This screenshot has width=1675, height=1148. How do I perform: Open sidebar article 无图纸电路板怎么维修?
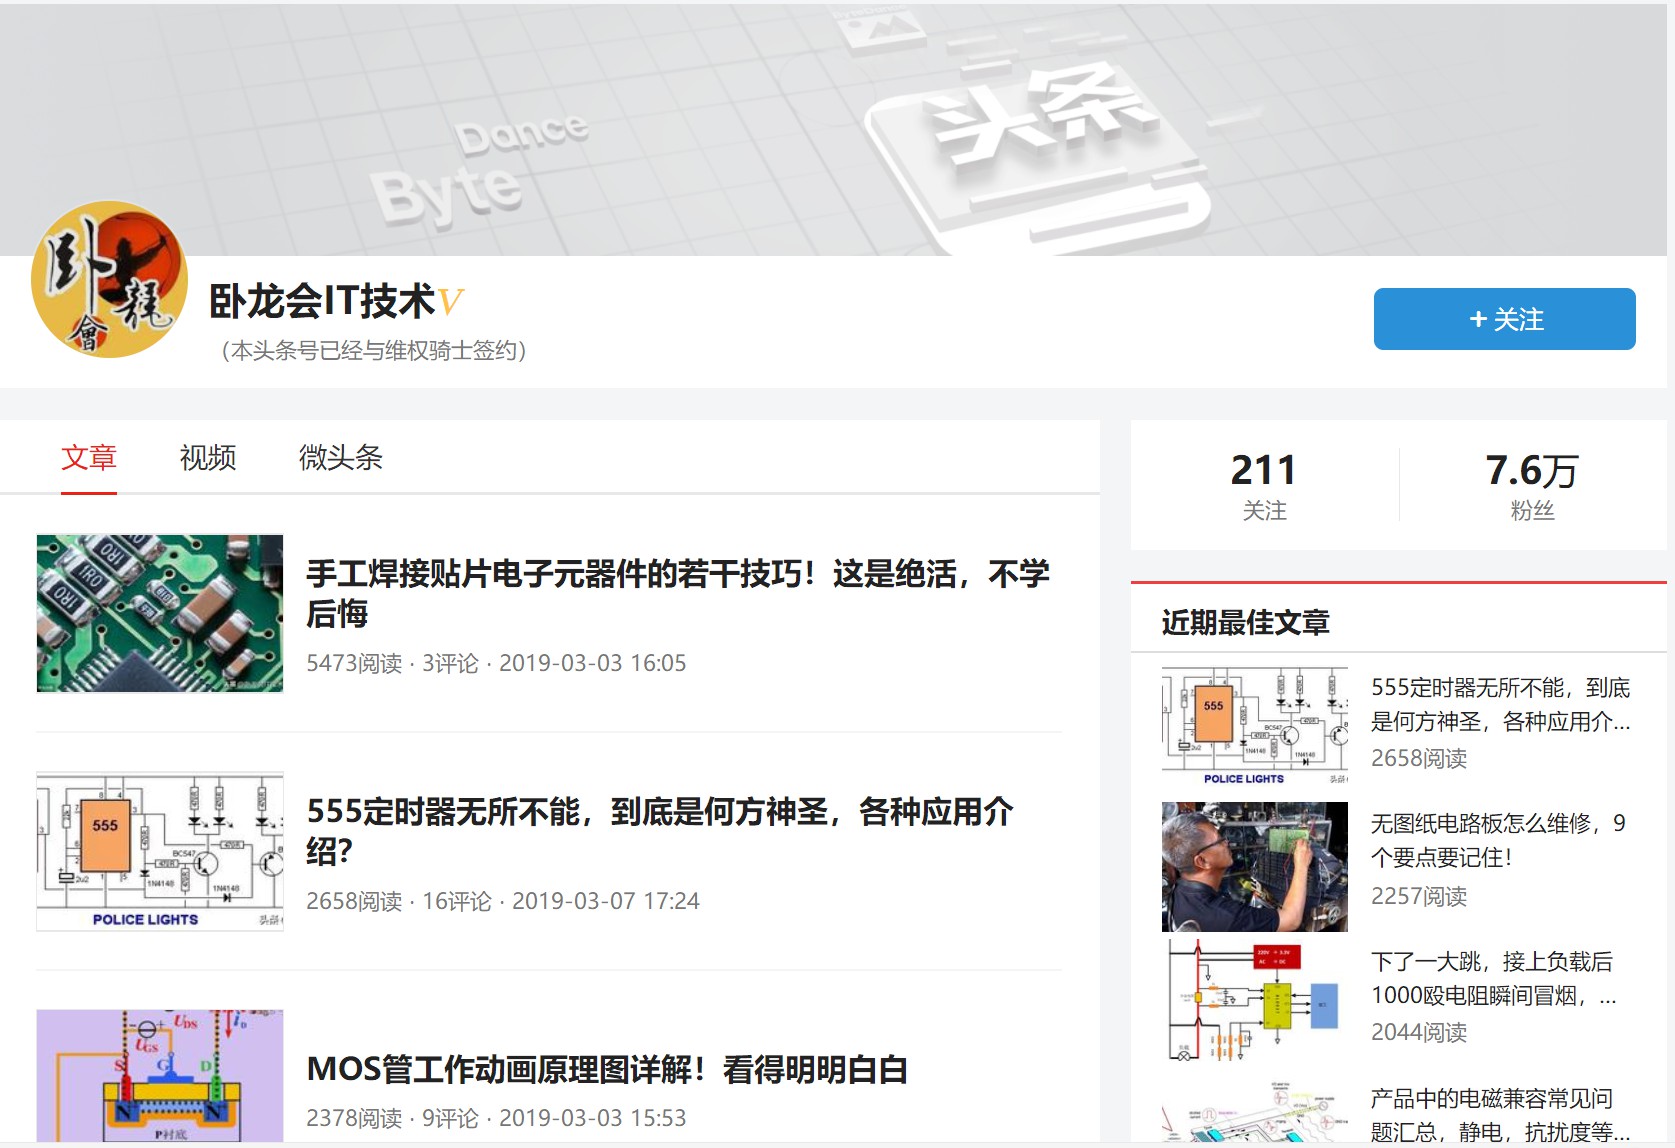(1498, 840)
